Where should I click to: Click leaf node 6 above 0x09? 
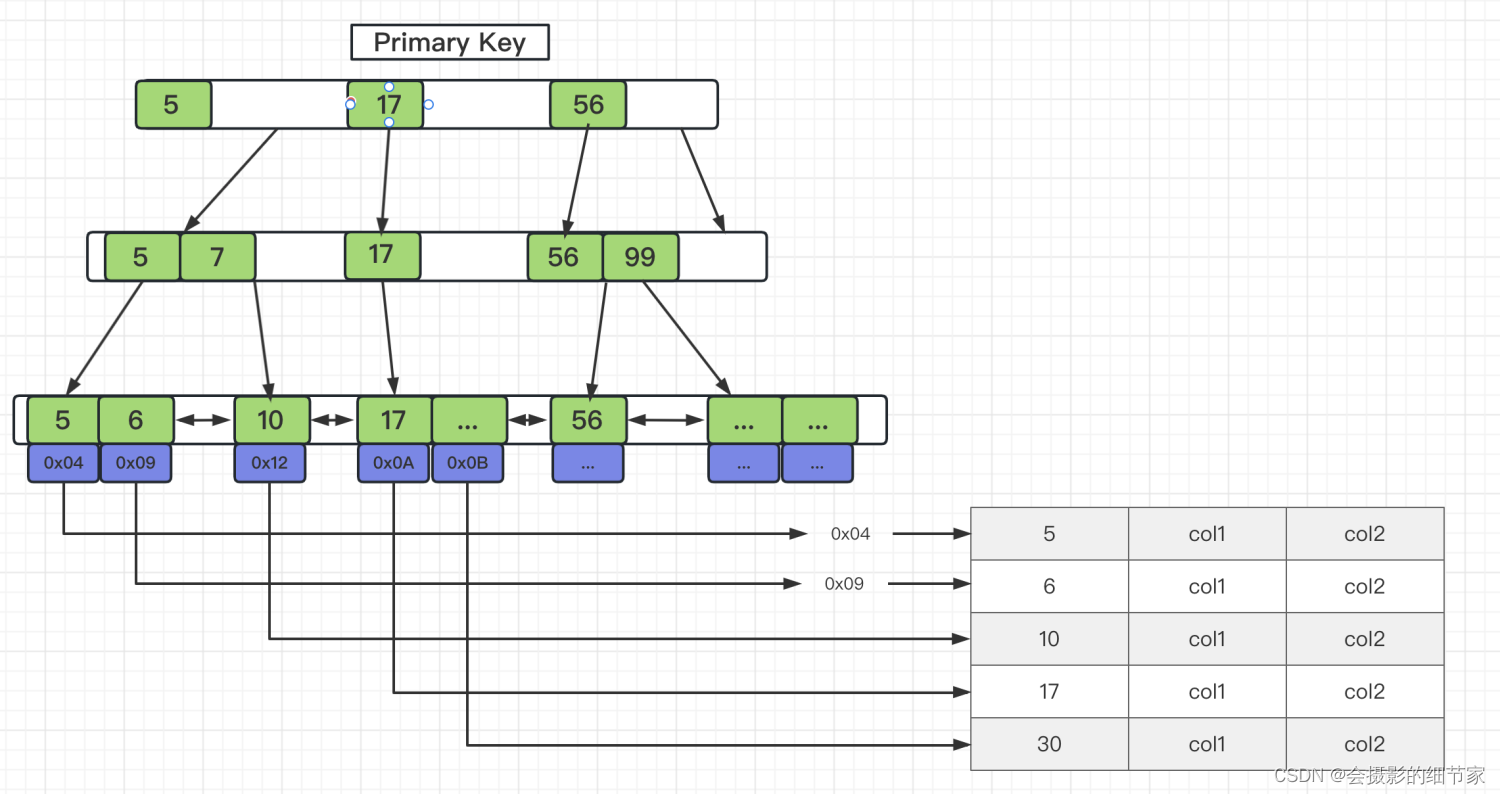(135, 420)
